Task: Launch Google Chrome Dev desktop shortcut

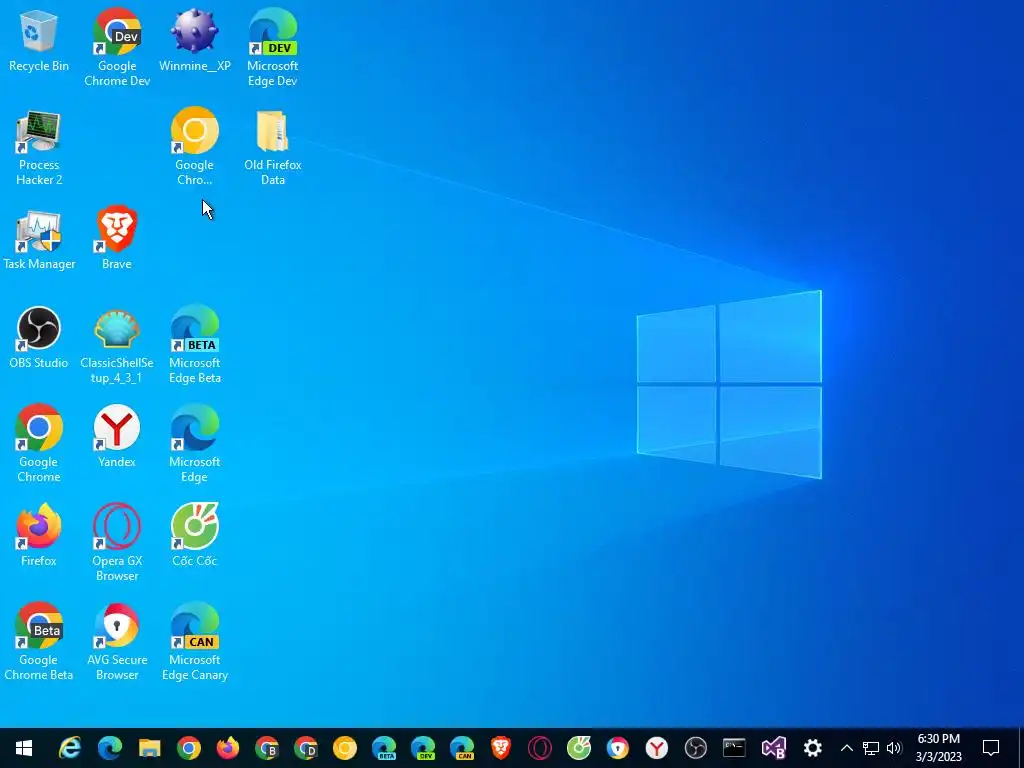Action: pos(117,47)
